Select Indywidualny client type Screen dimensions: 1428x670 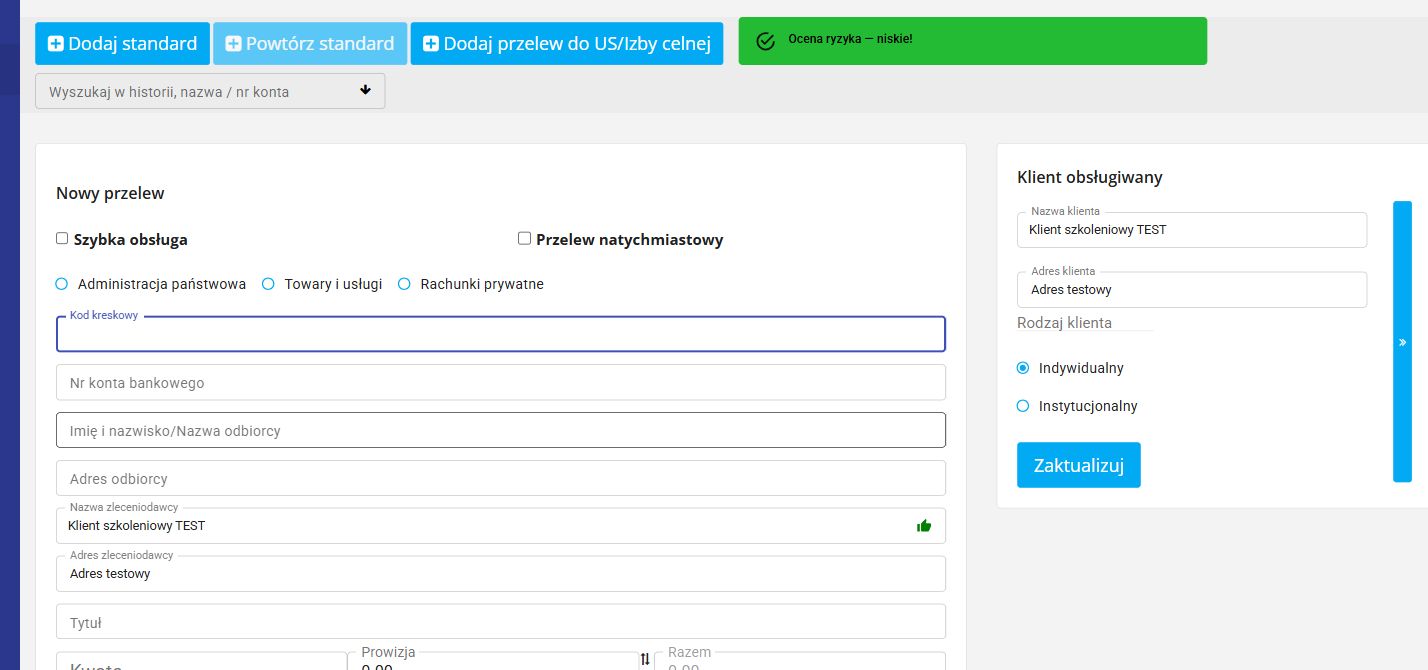tap(1023, 368)
